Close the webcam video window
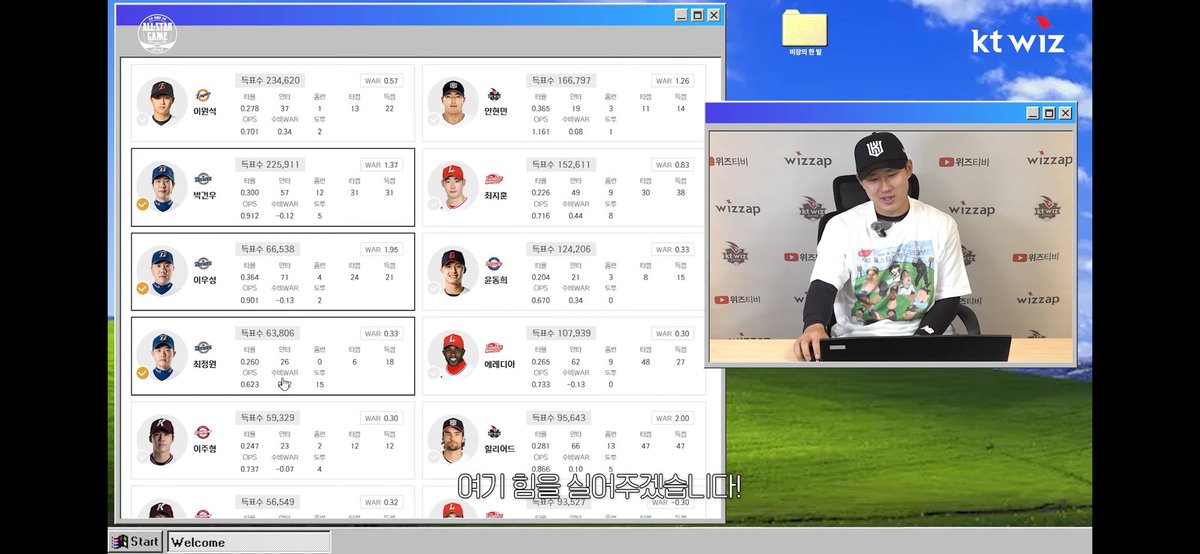Image resolution: width=1200 pixels, height=554 pixels. 1065,114
